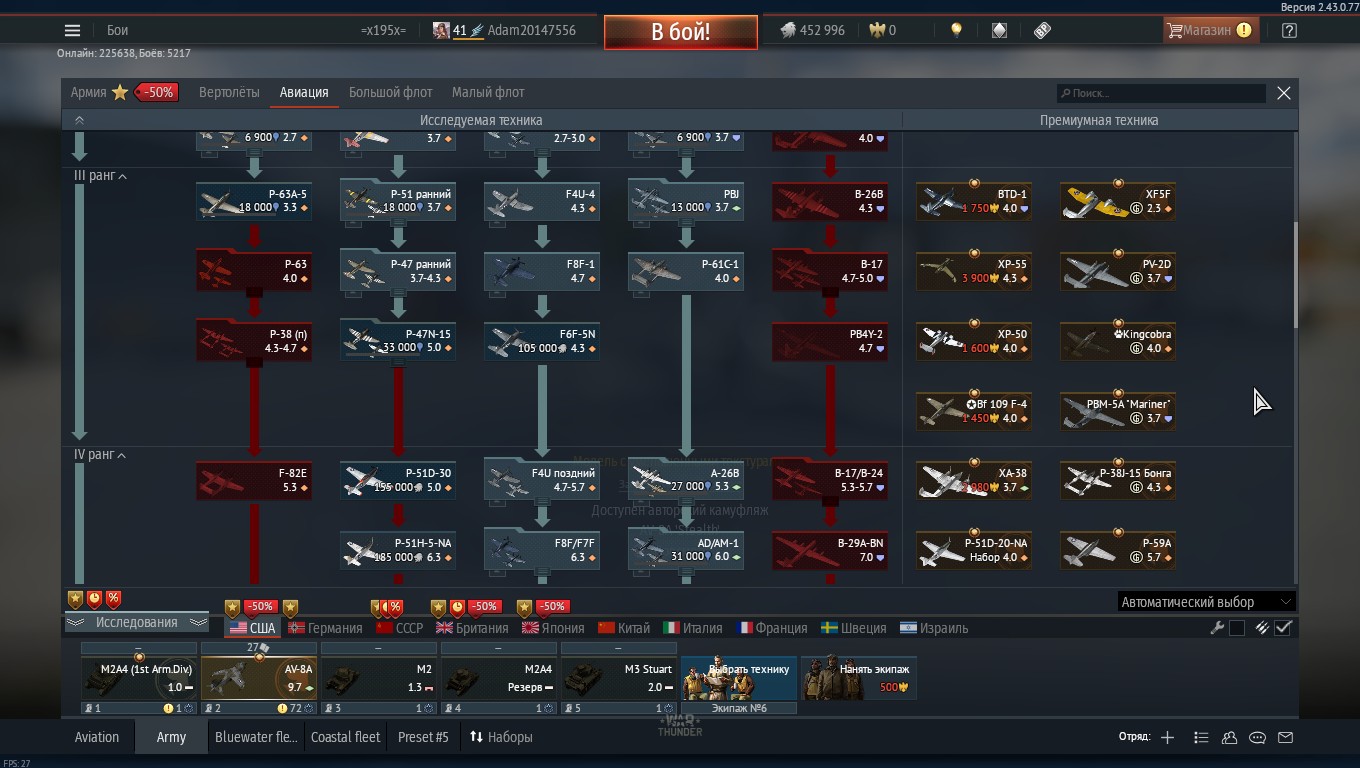Select the F6F-5N aircraft card
Screen dimensions: 1360x768
pyautogui.click(x=542, y=341)
